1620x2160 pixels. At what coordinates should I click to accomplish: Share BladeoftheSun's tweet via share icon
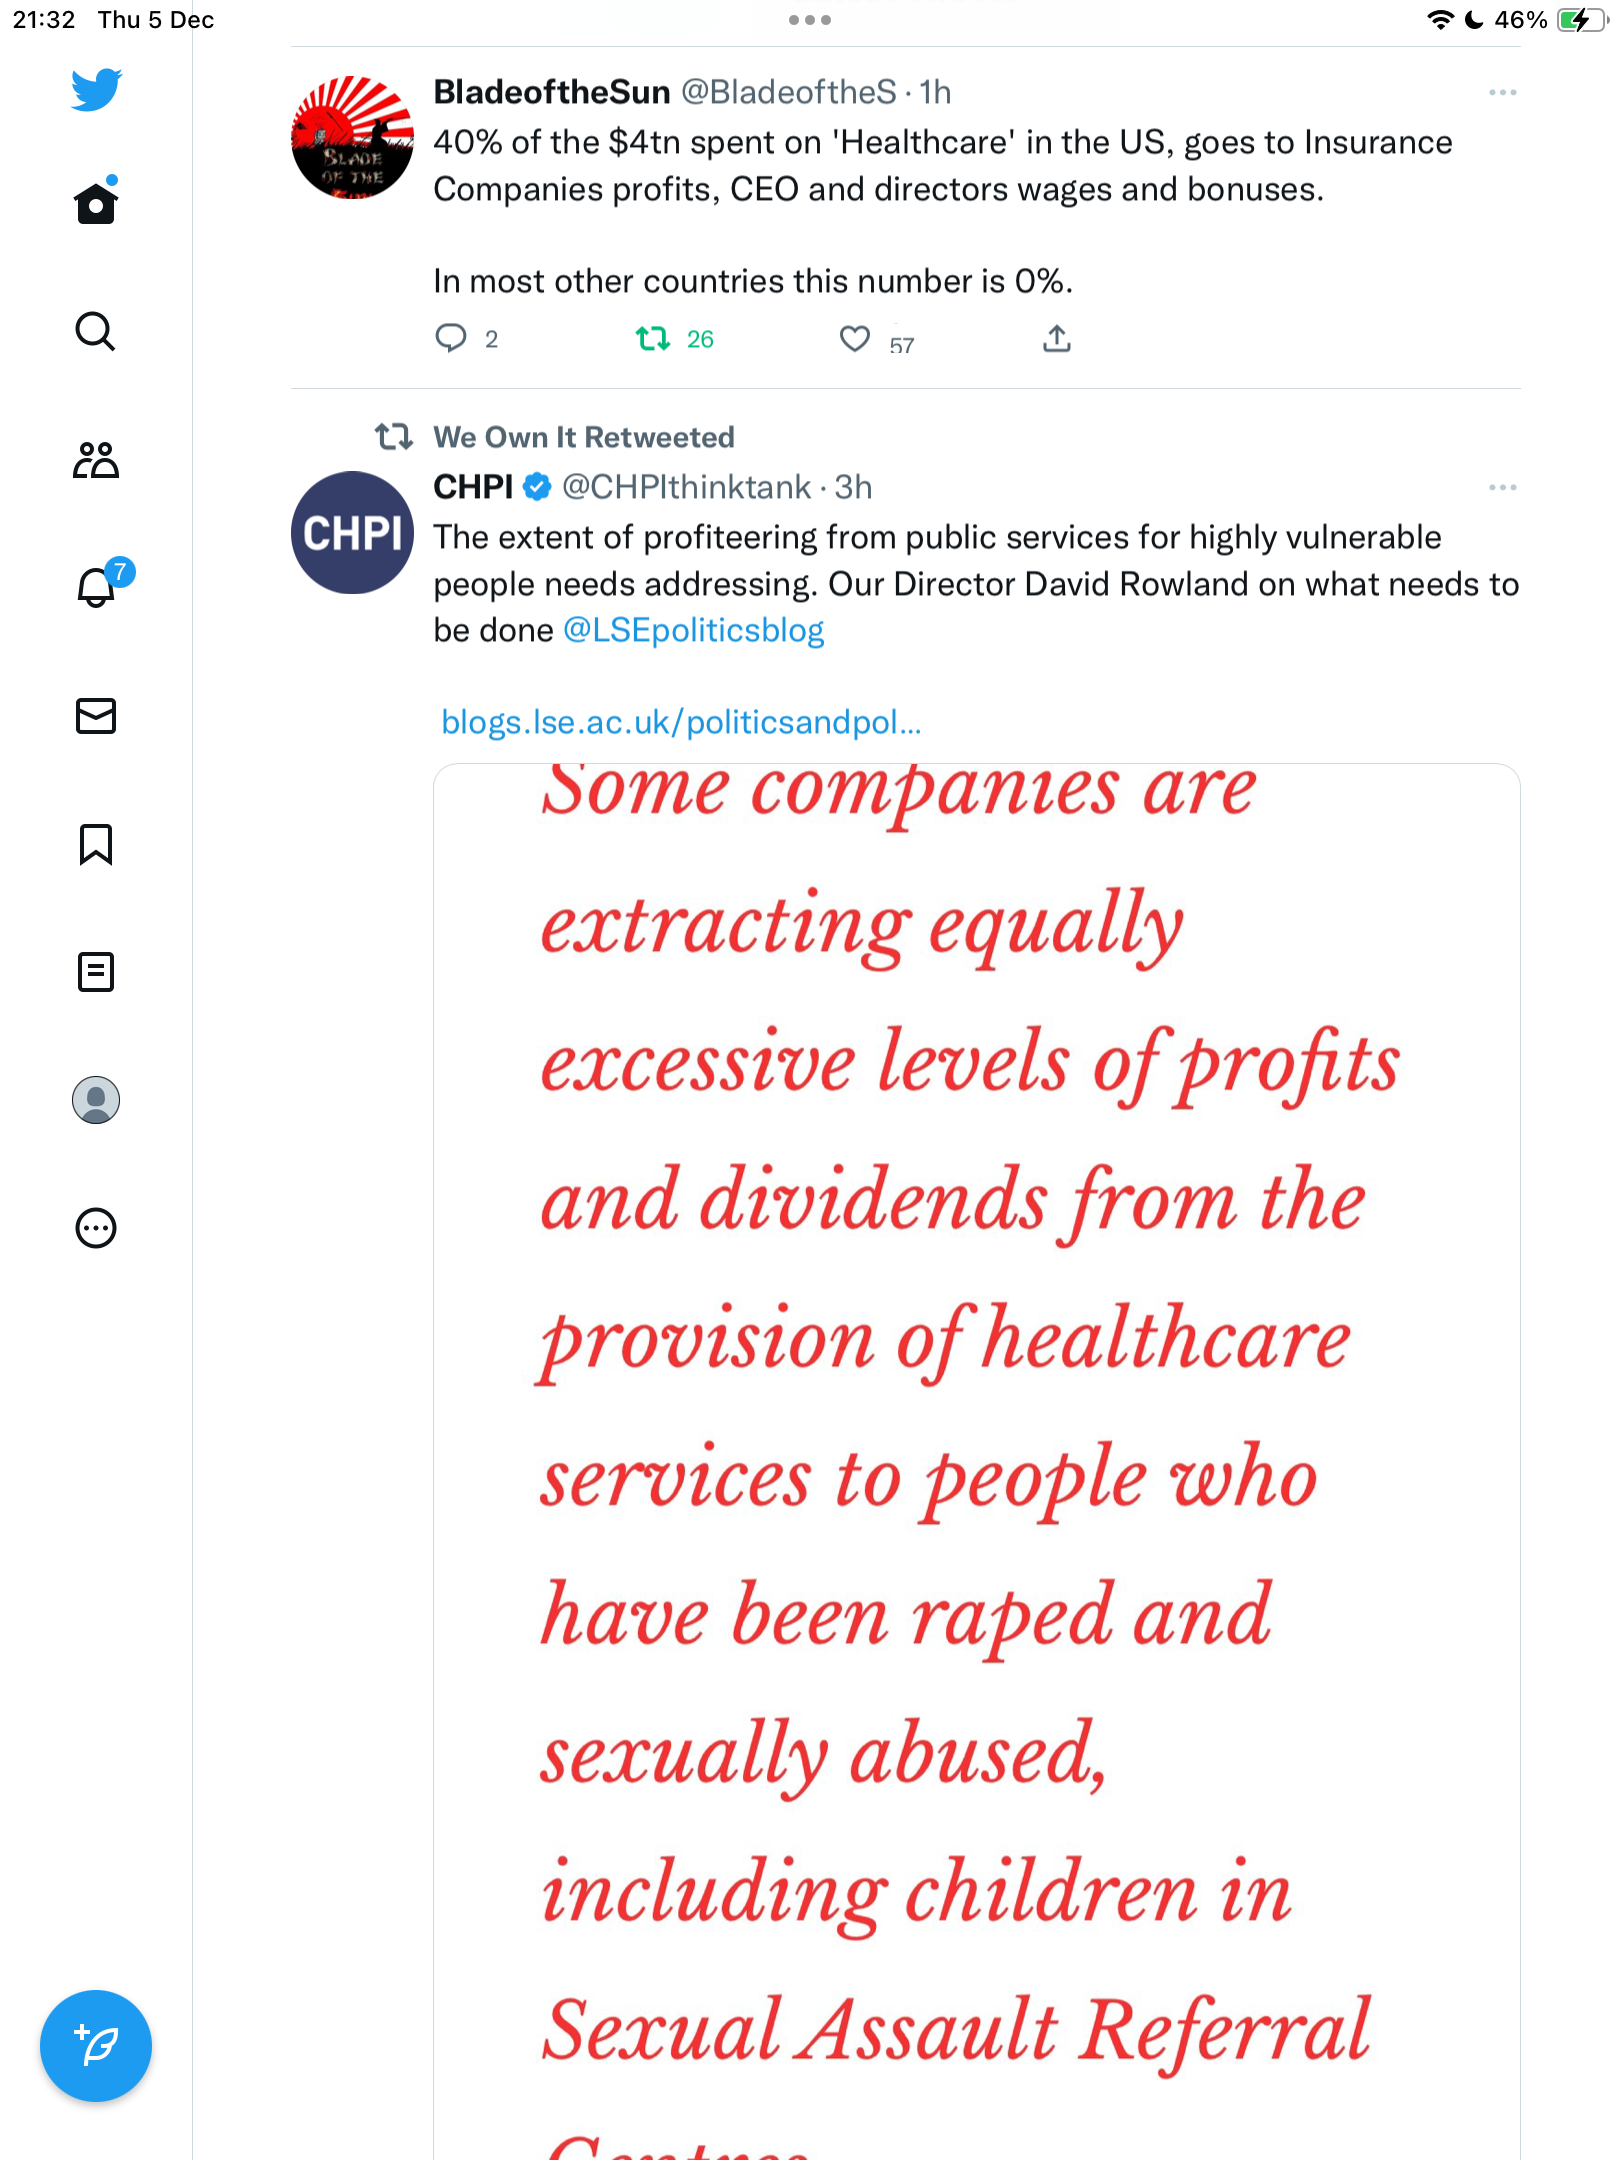pyautogui.click(x=1057, y=340)
